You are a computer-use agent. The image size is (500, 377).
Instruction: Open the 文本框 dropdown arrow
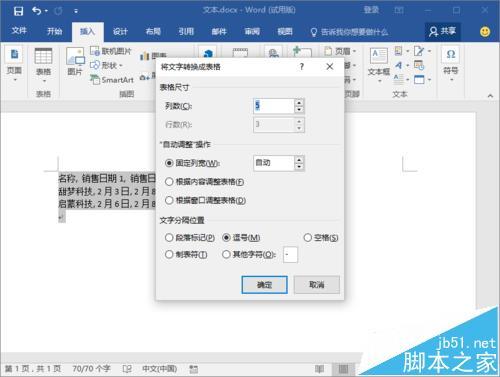(x=379, y=81)
